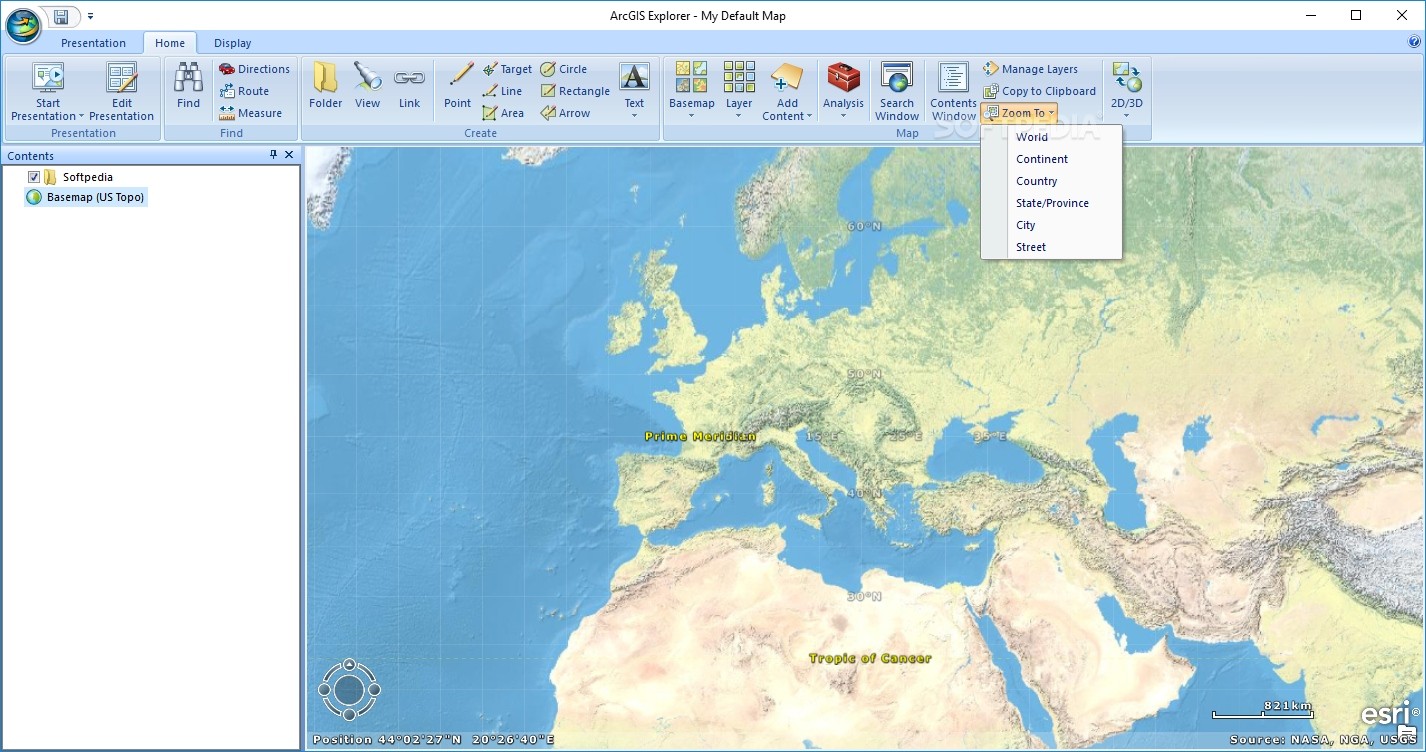Zoom to State/Province level
This screenshot has height=752, width=1426.
(x=1052, y=203)
